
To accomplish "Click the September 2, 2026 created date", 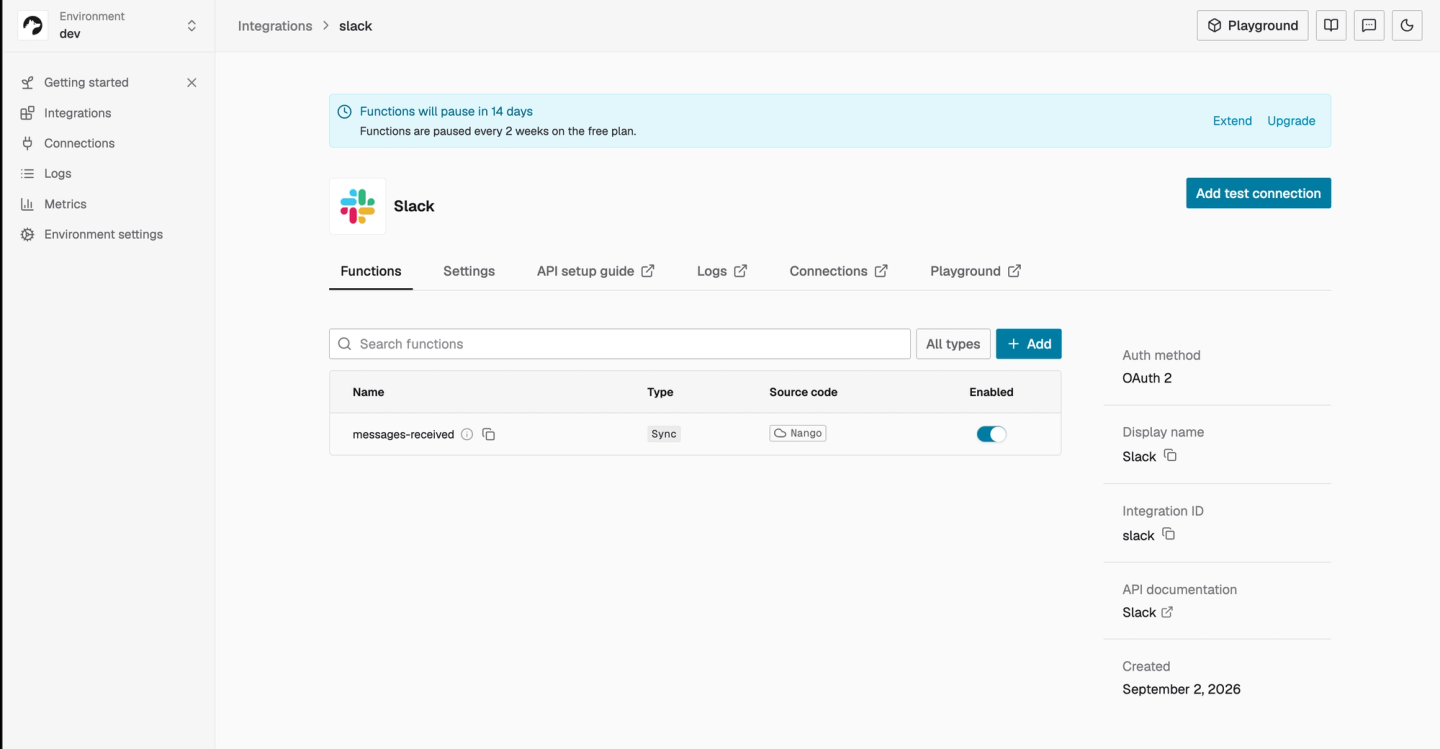I will click(x=1181, y=689).
